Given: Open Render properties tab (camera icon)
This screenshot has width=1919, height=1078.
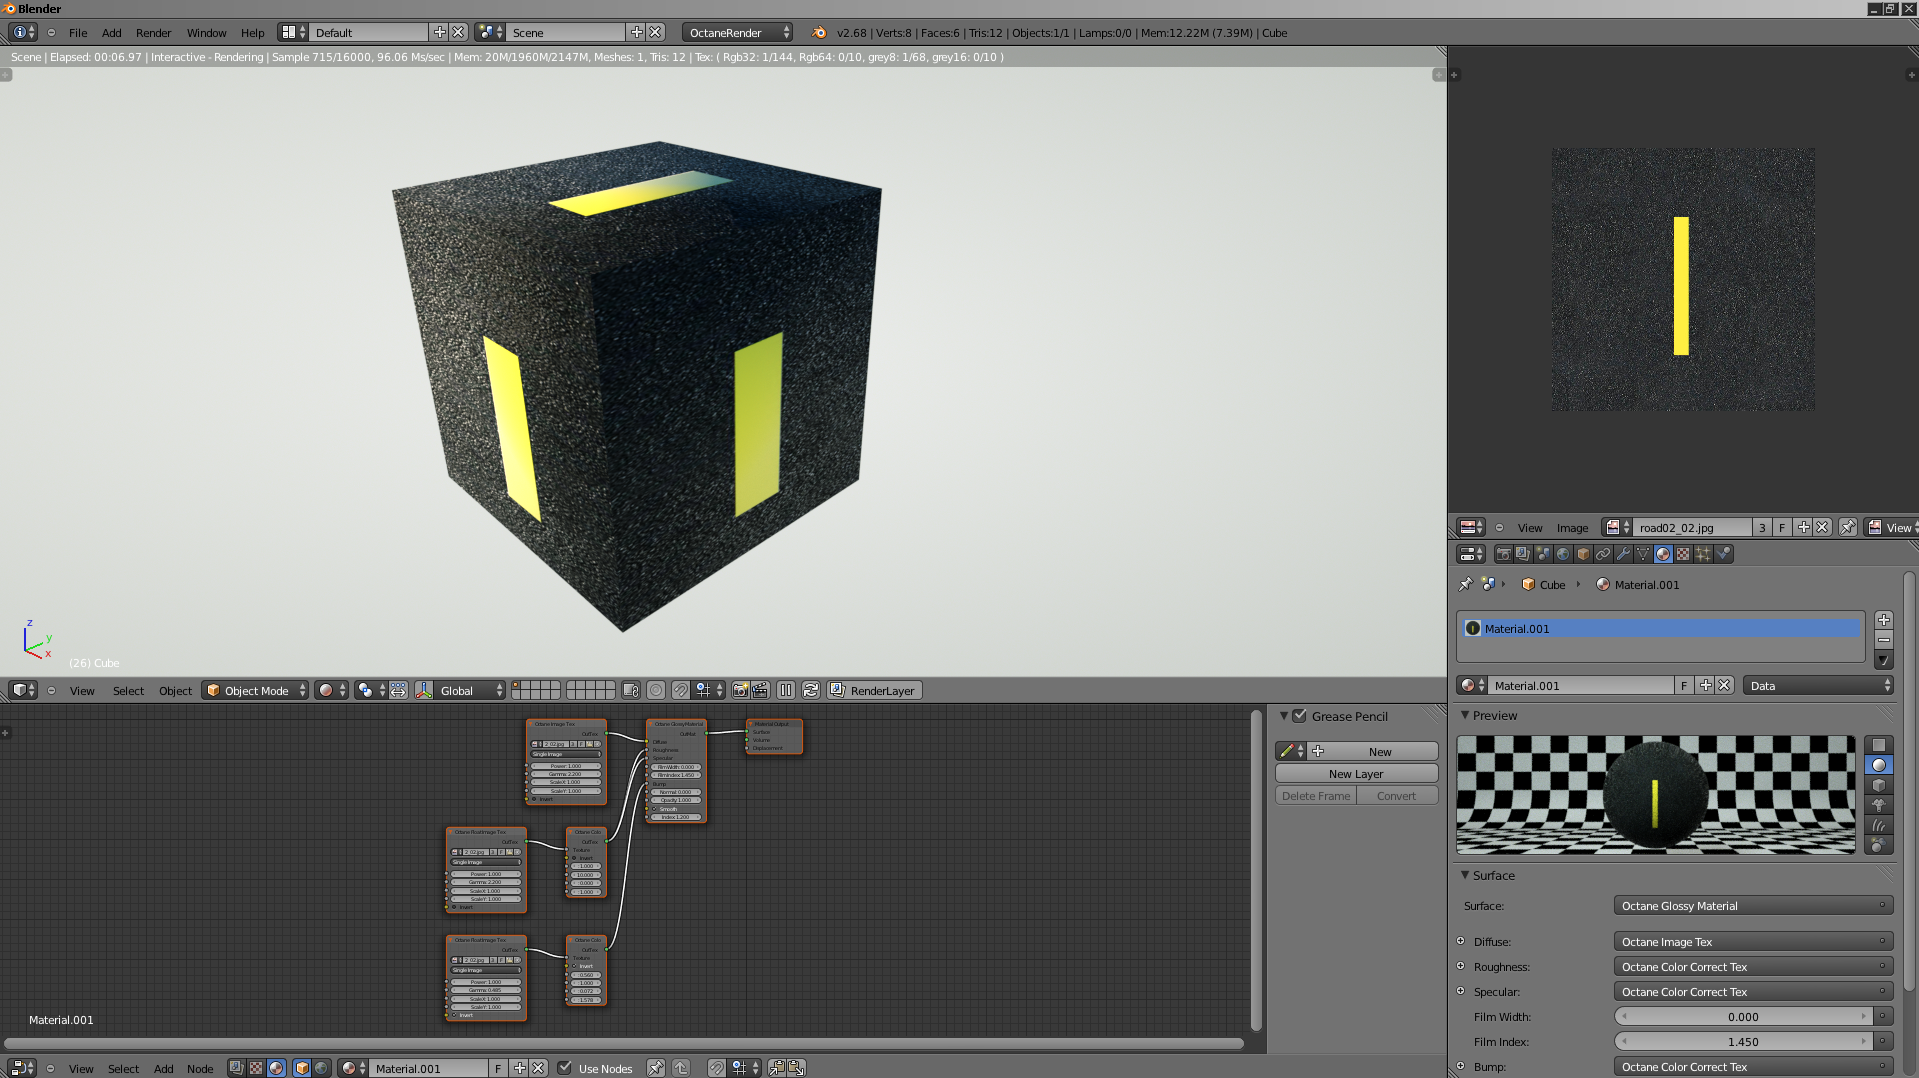Looking at the screenshot, I should pos(1503,554).
